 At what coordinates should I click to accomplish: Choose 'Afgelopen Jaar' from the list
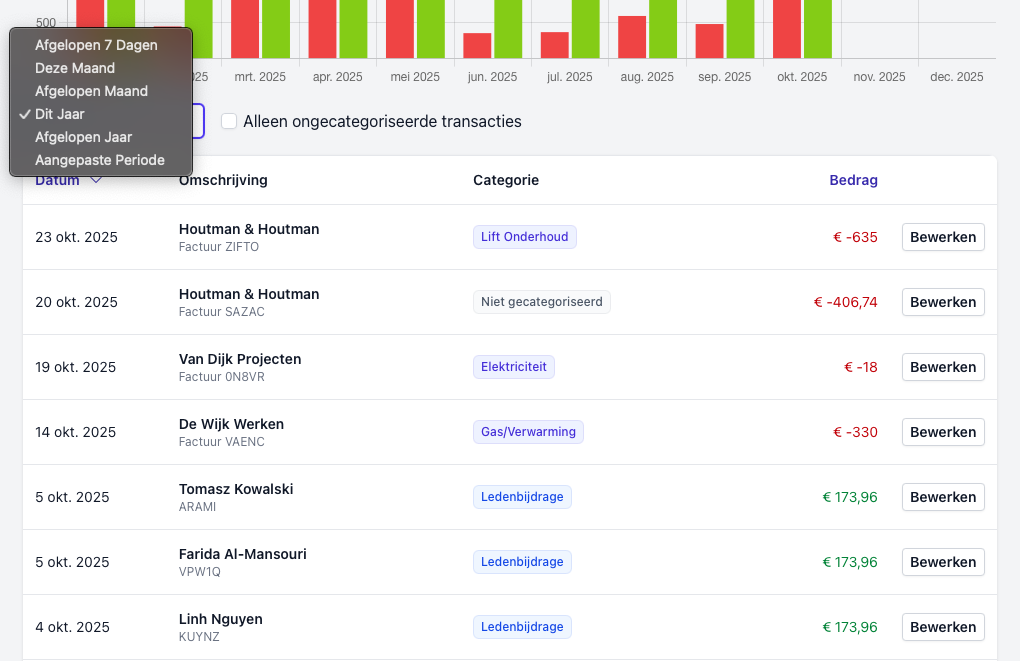(83, 137)
